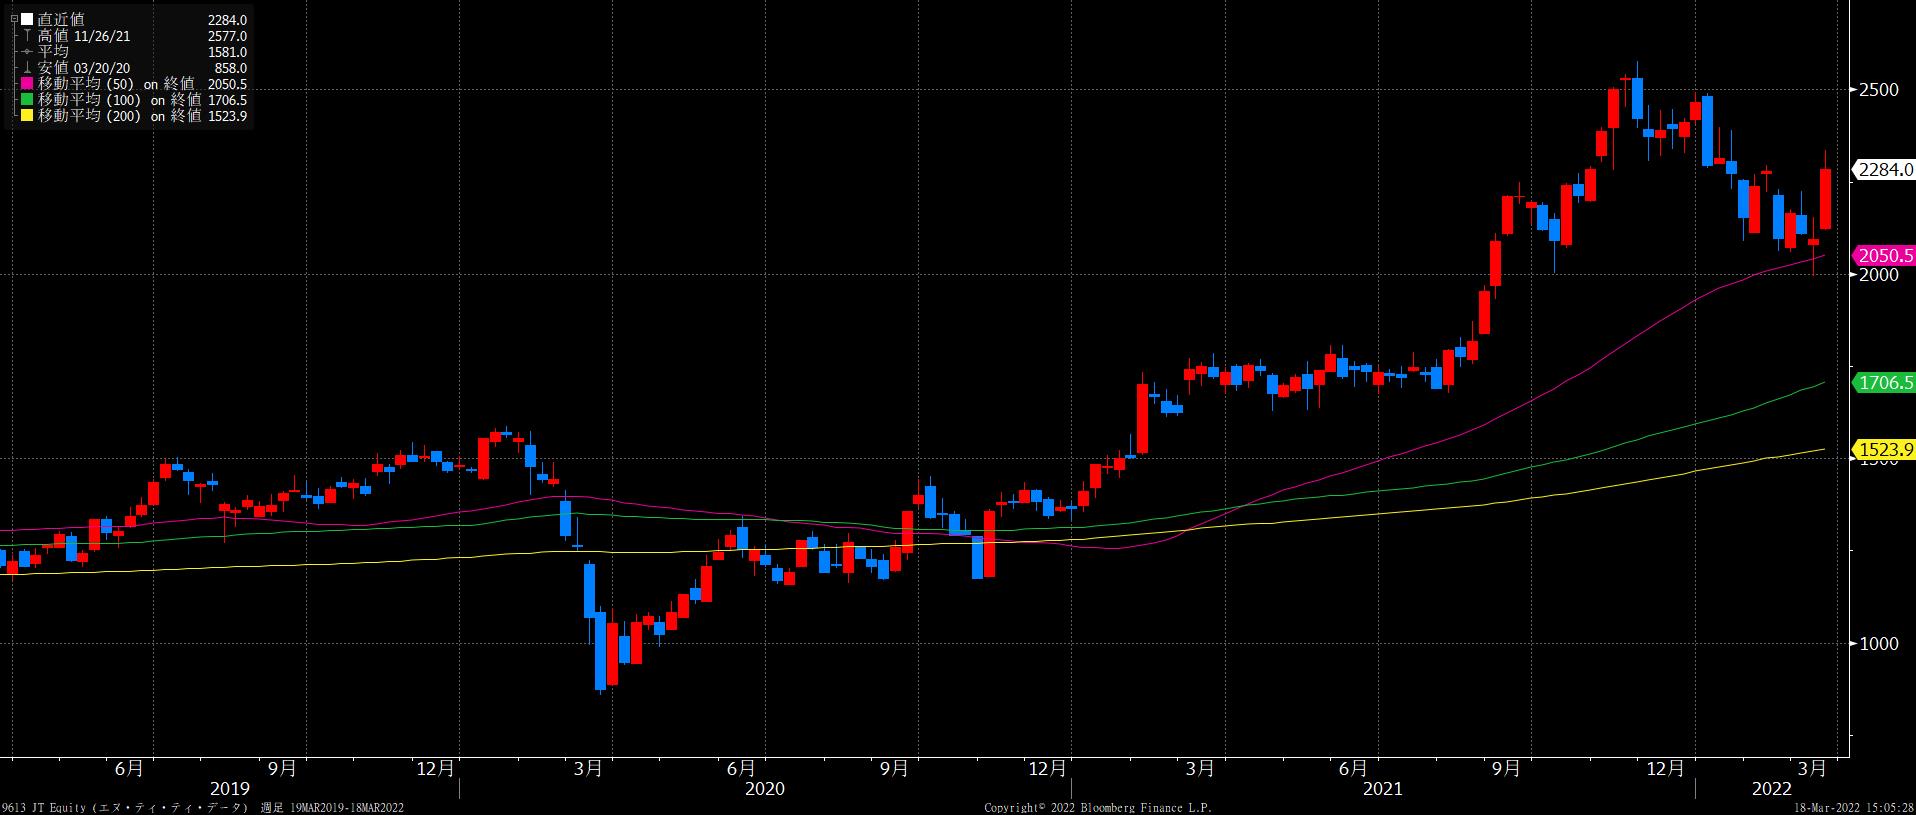Image resolution: width=1916 pixels, height=815 pixels.
Task: Click the 2021 year label on time axis
Action: [1383, 789]
